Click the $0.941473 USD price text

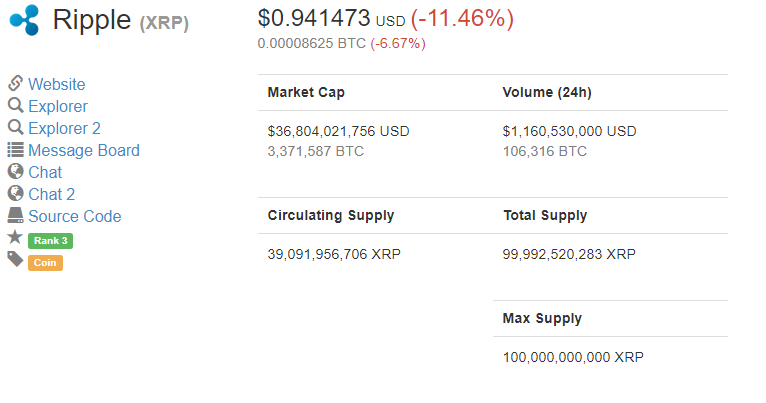332,19
